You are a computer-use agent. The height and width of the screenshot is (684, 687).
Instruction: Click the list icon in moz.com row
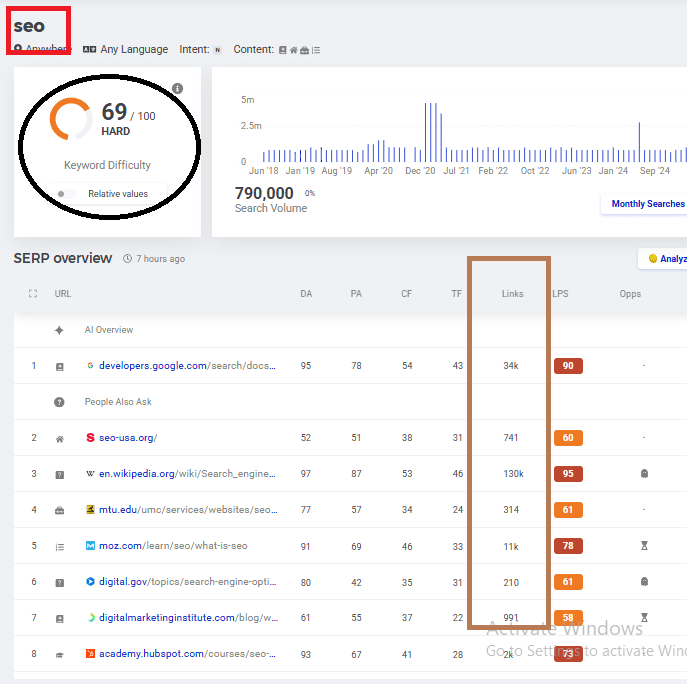tap(59, 546)
